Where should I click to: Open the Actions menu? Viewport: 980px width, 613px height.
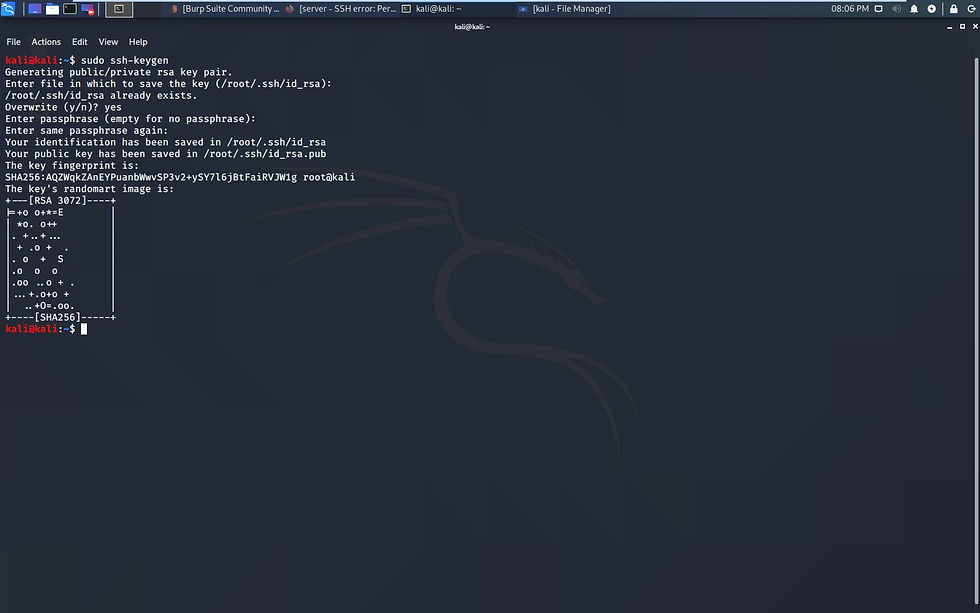(46, 42)
